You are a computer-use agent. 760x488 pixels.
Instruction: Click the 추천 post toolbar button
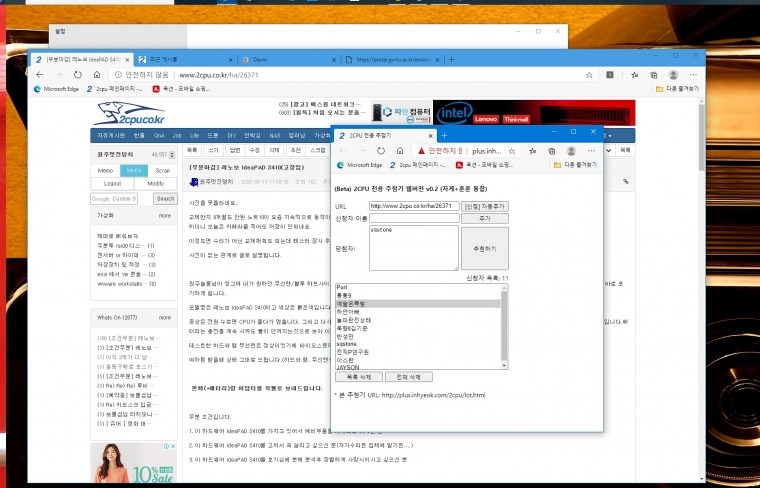(296, 151)
